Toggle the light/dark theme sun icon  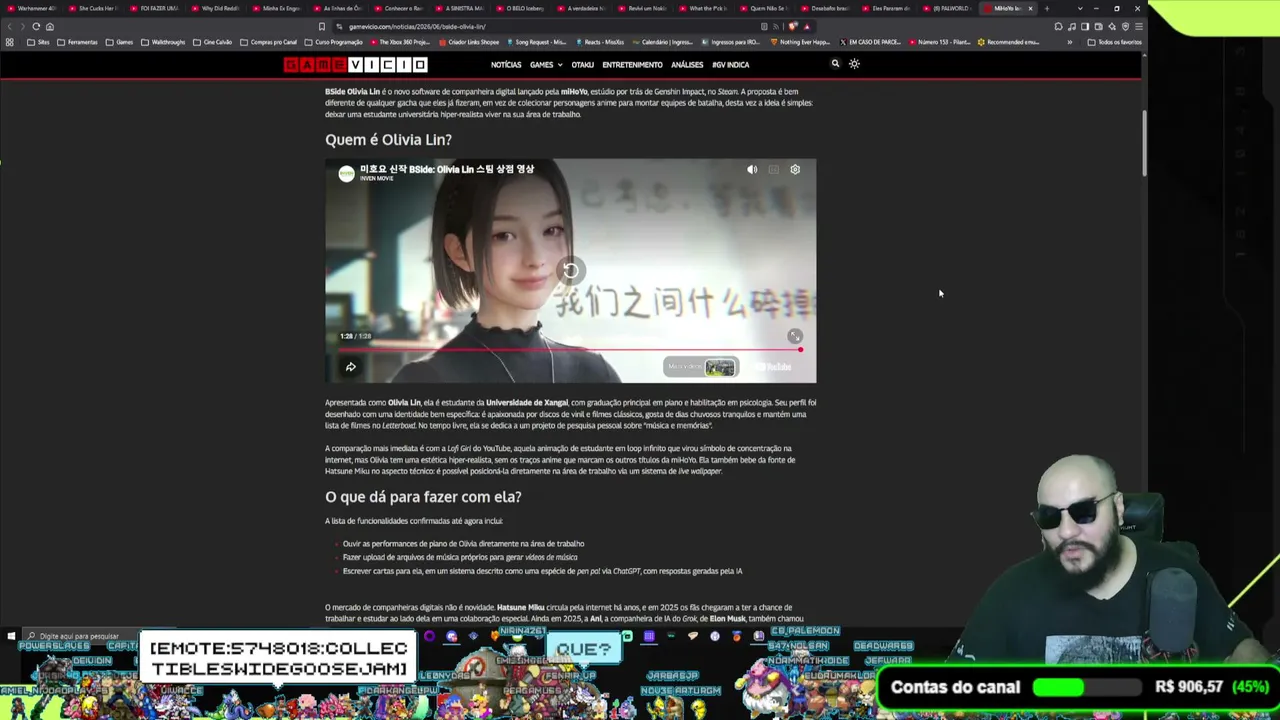854,64
